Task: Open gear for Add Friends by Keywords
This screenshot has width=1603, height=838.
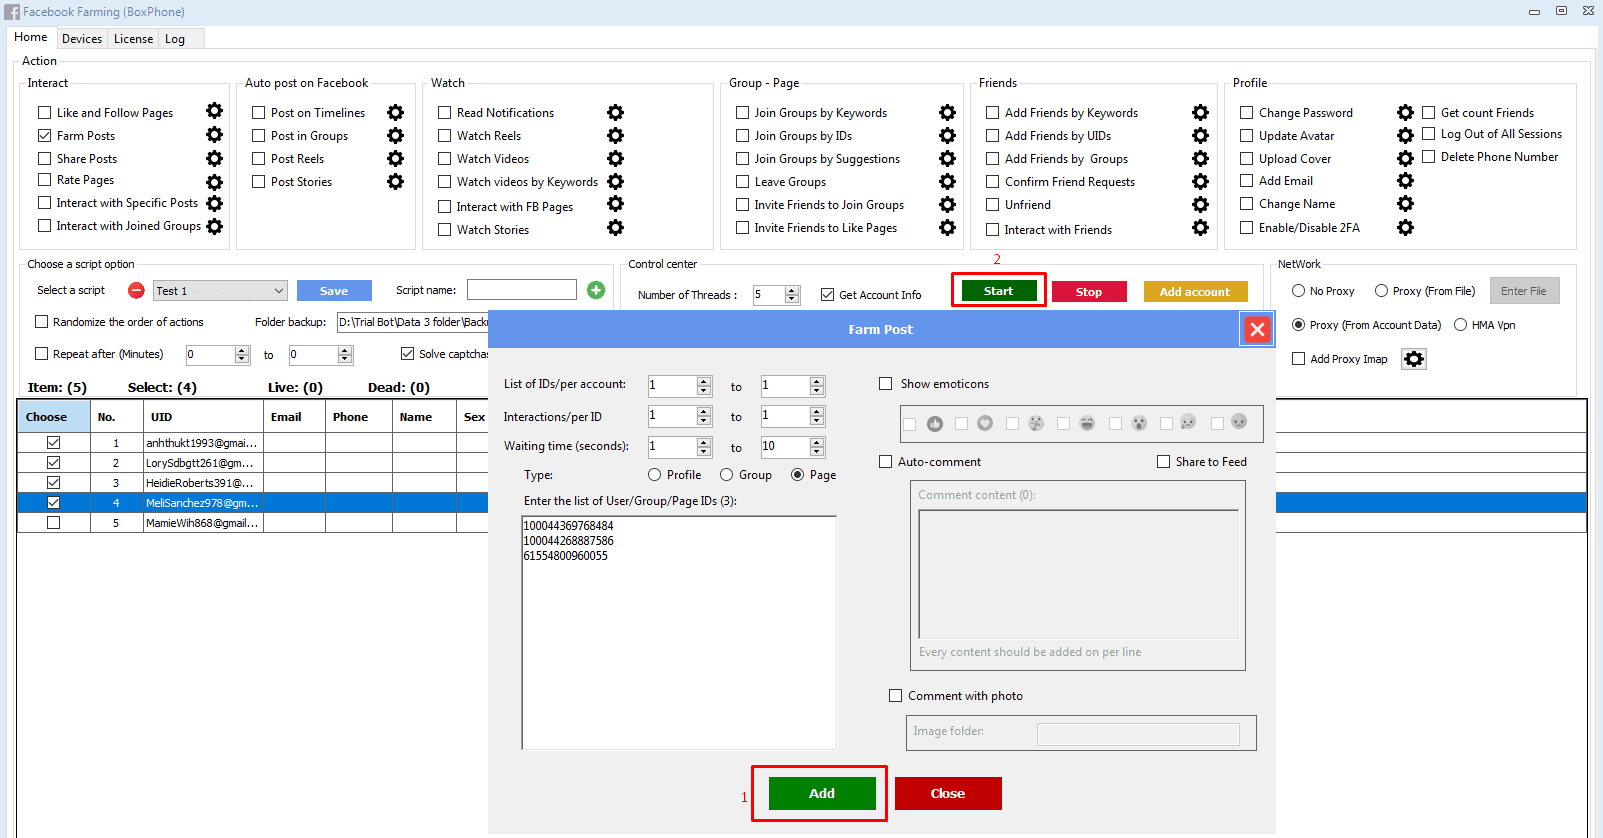Action: pos(1200,112)
